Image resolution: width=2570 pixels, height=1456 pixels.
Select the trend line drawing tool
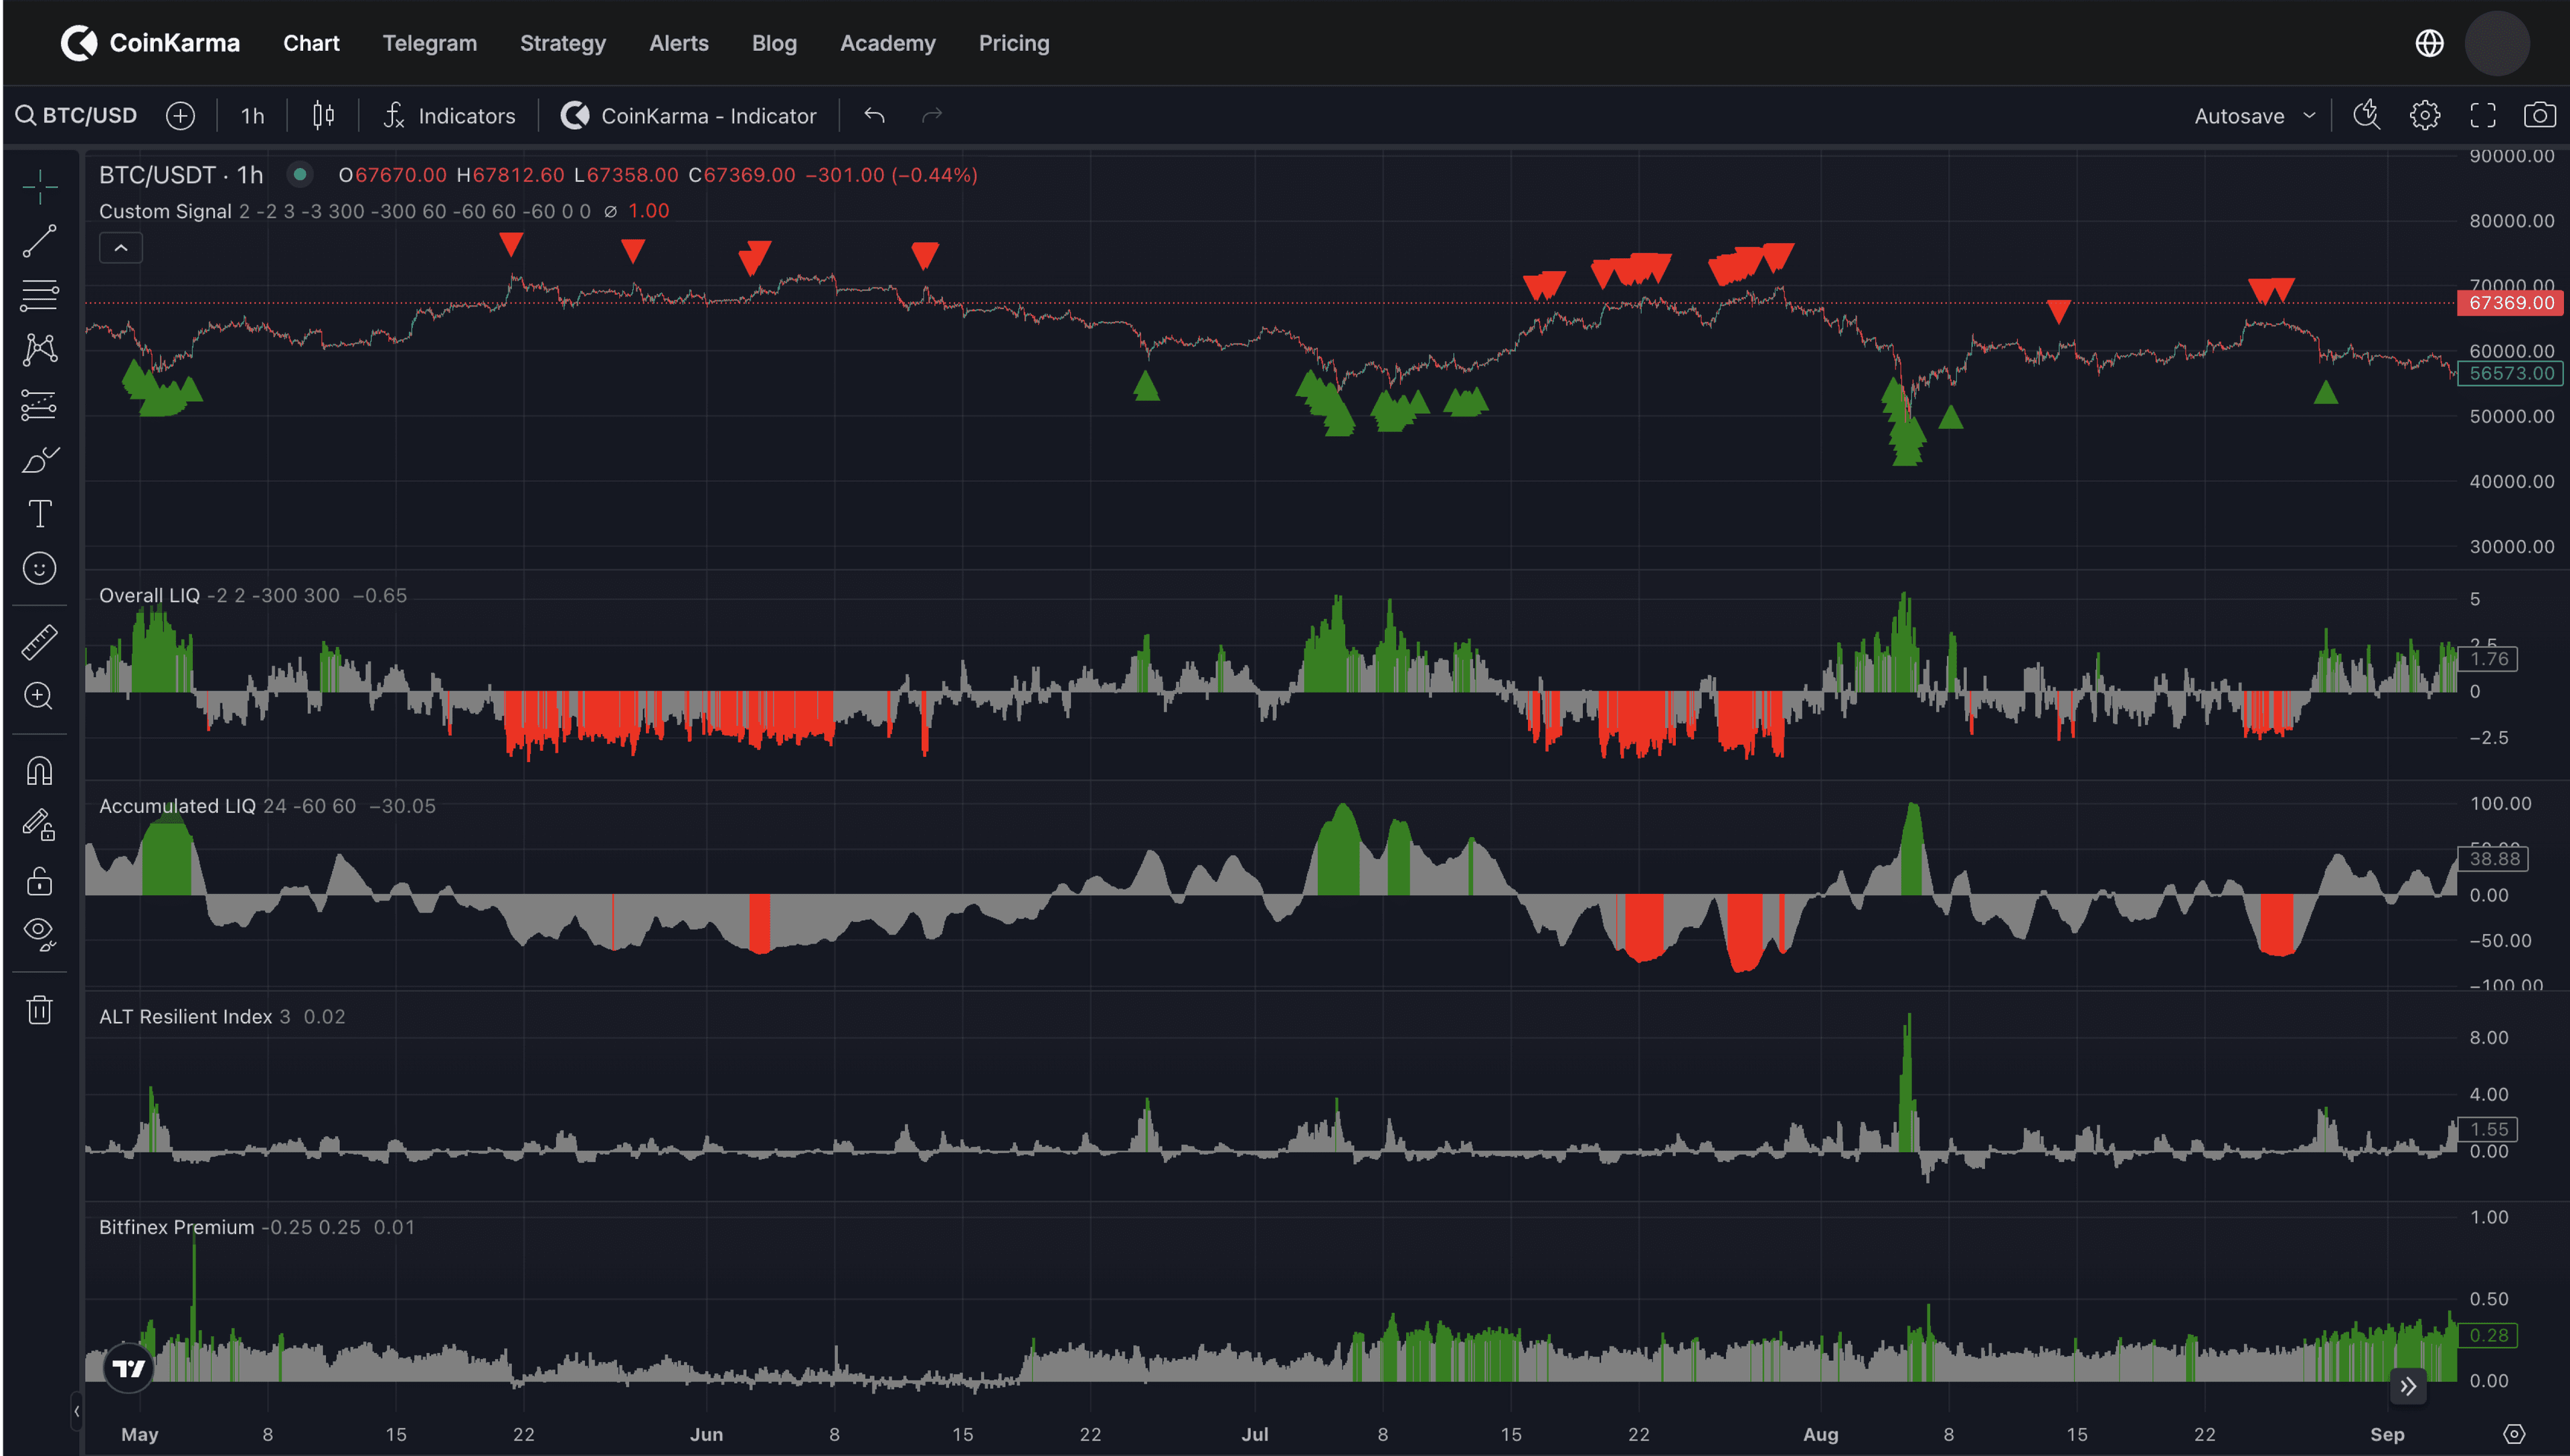(x=40, y=241)
